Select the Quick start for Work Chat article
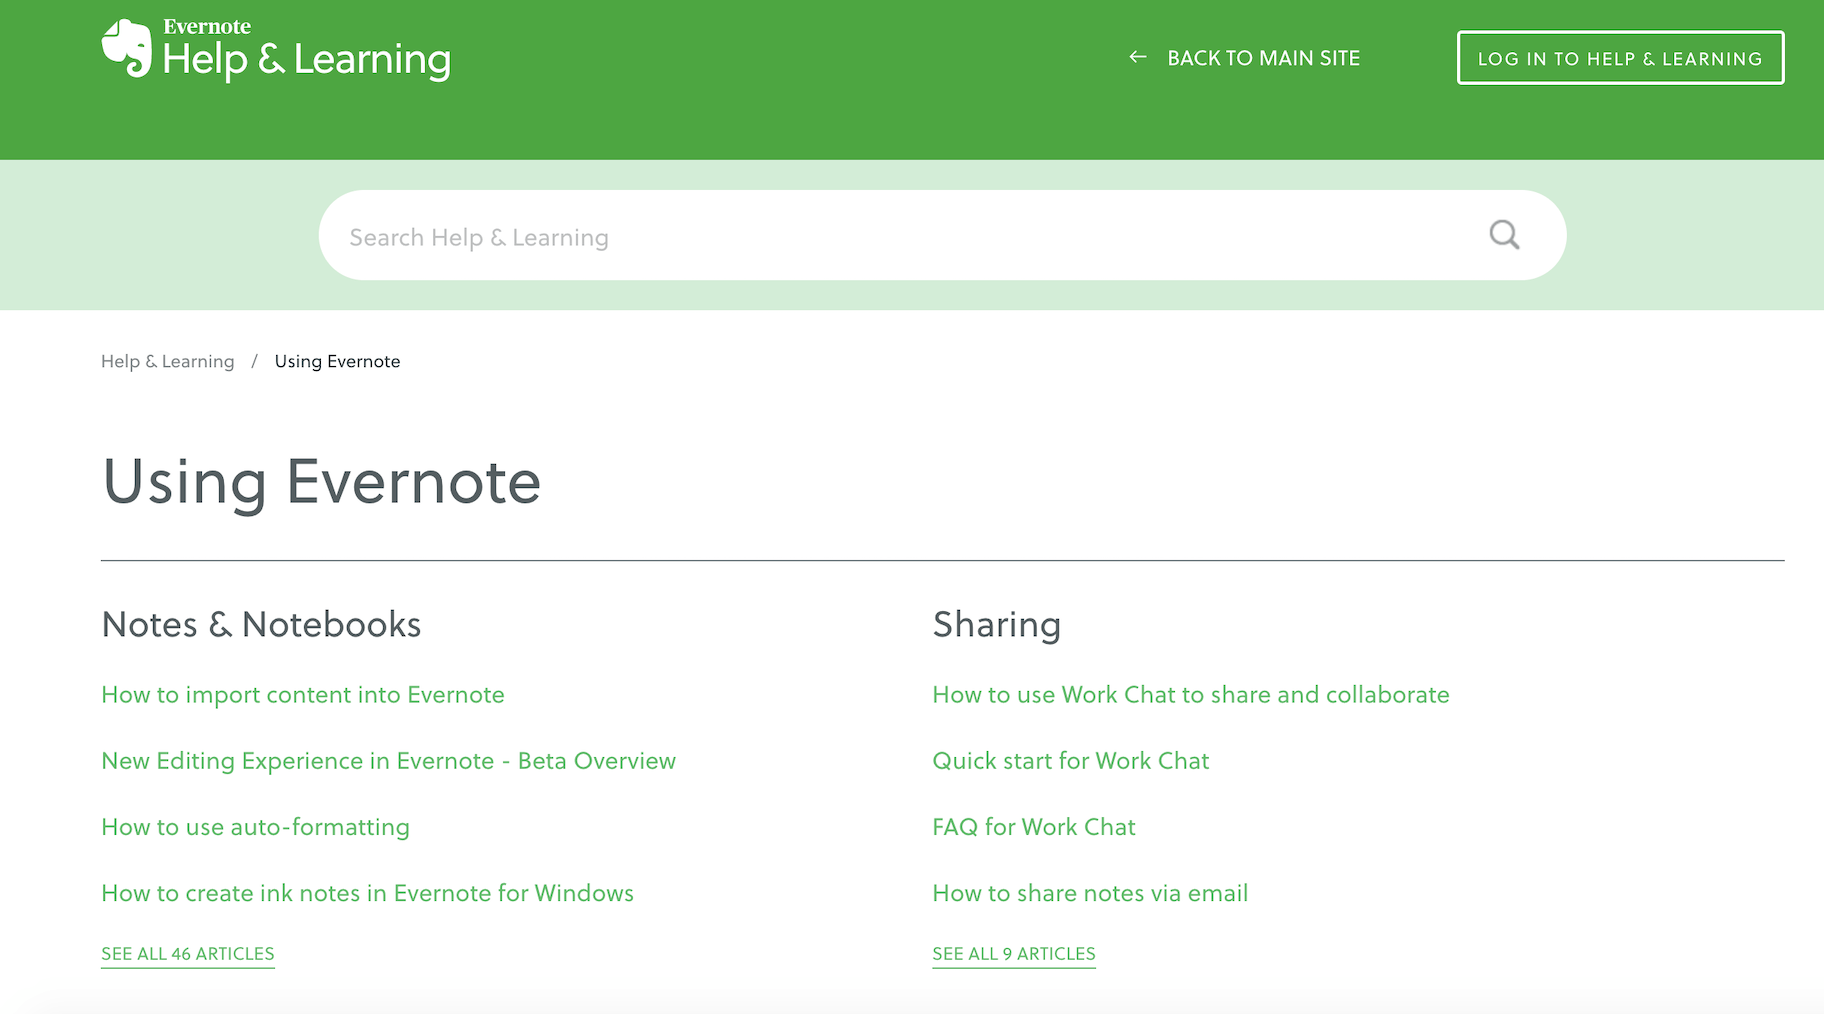Image resolution: width=1824 pixels, height=1014 pixels. point(1070,760)
